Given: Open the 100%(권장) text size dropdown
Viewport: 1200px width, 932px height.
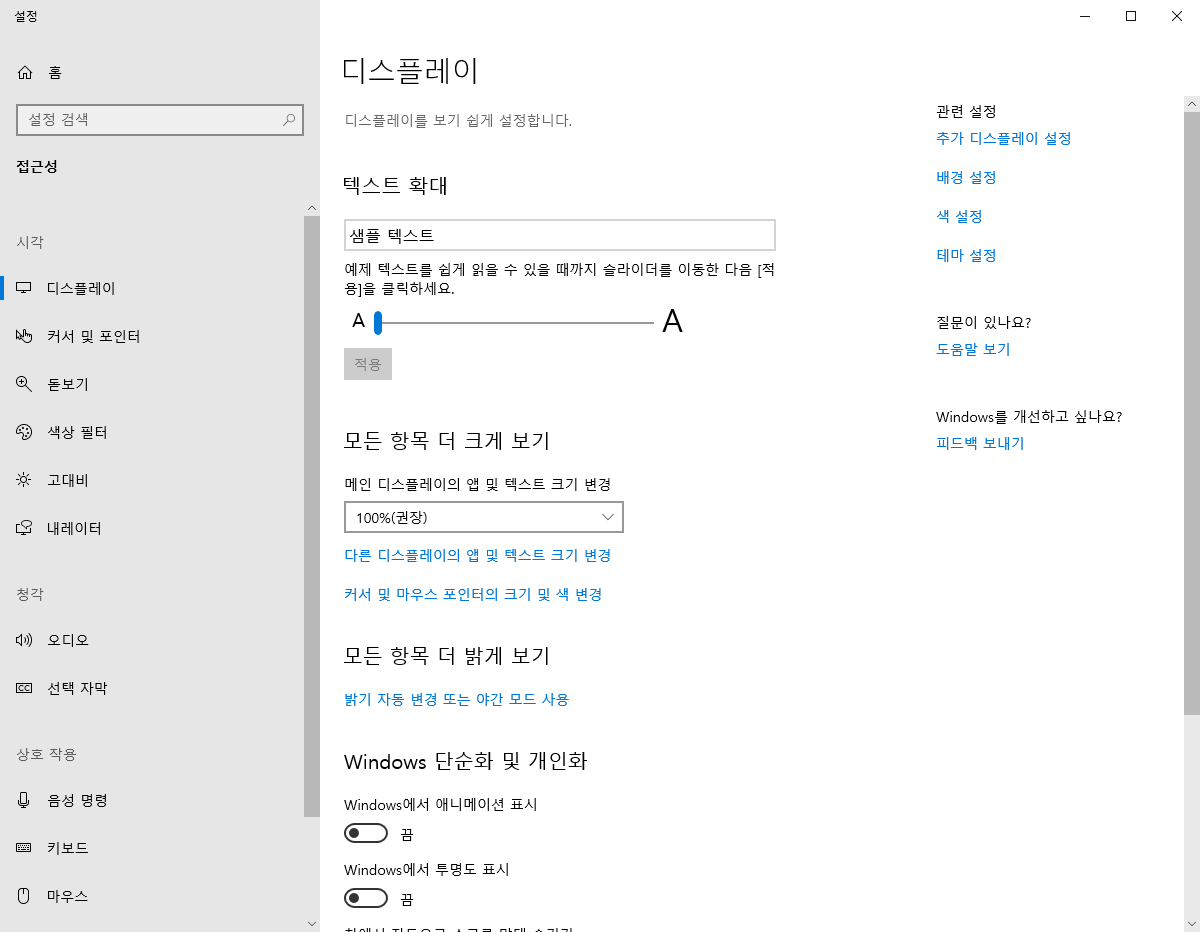Looking at the screenshot, I should [483, 517].
